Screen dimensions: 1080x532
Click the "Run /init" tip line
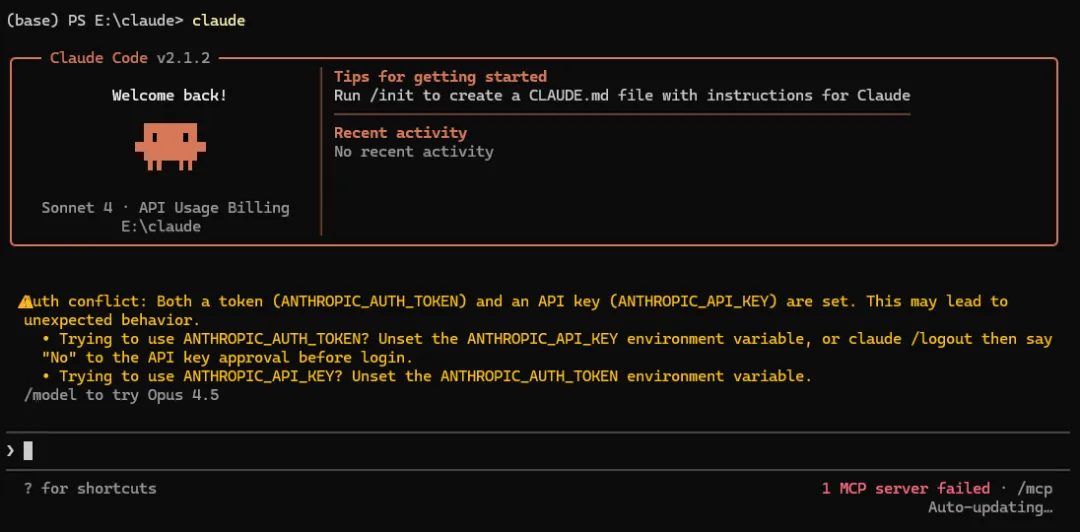tap(621, 96)
